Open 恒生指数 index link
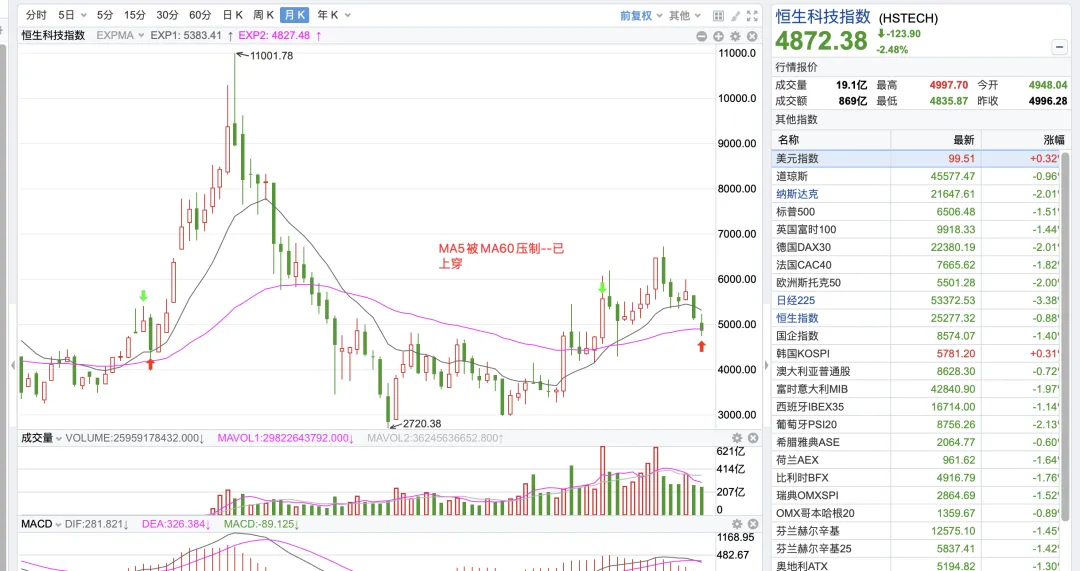Viewport: 1080px width, 571px height. tap(797, 318)
